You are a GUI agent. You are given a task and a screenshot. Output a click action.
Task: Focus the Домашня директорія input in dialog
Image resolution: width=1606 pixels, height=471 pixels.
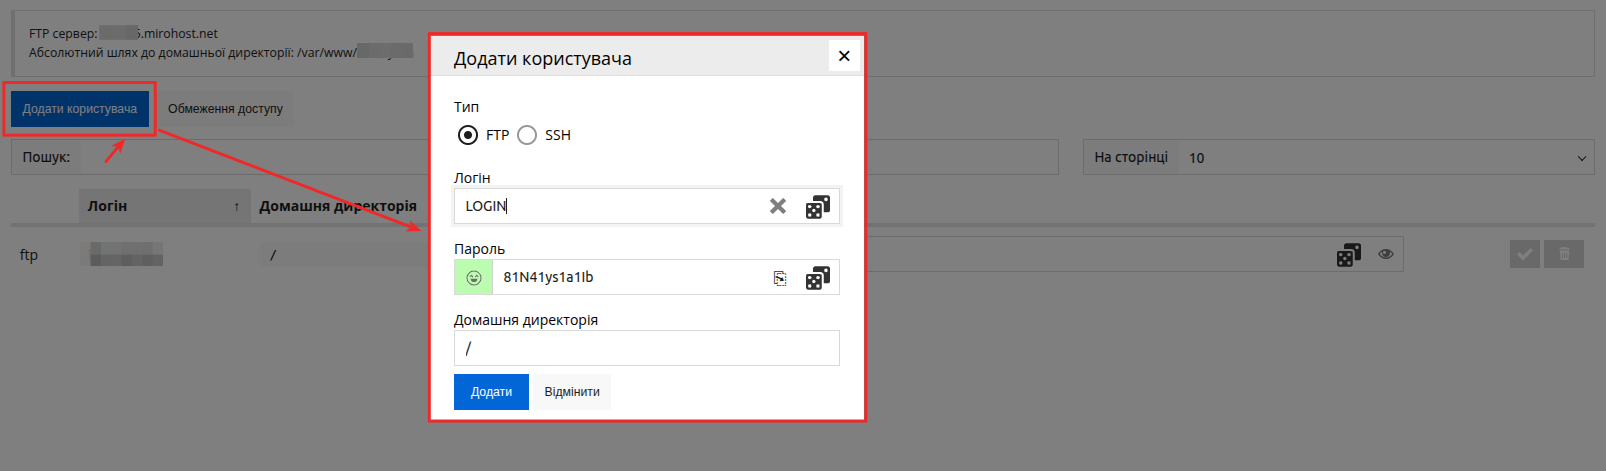click(x=647, y=348)
